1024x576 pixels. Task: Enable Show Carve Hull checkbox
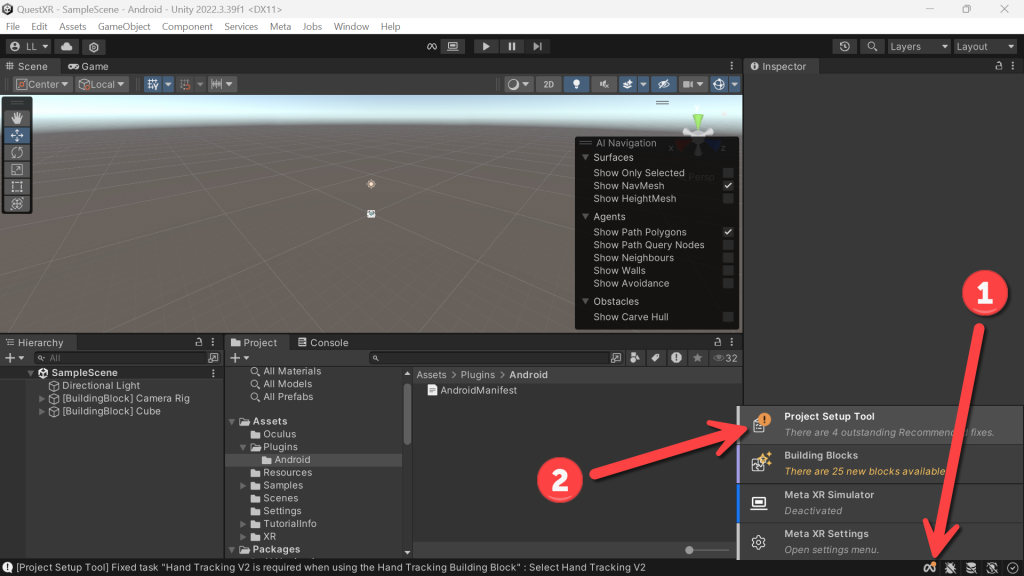click(x=728, y=317)
